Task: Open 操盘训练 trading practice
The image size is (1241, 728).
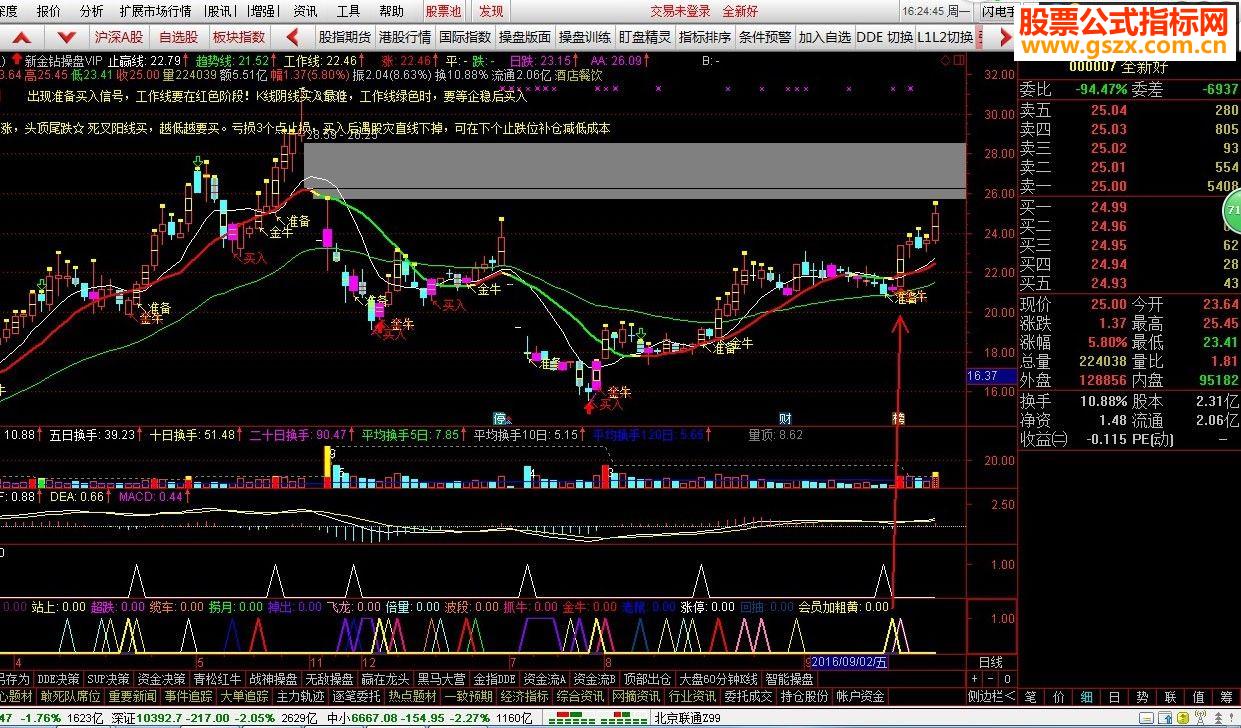Action: 584,37
